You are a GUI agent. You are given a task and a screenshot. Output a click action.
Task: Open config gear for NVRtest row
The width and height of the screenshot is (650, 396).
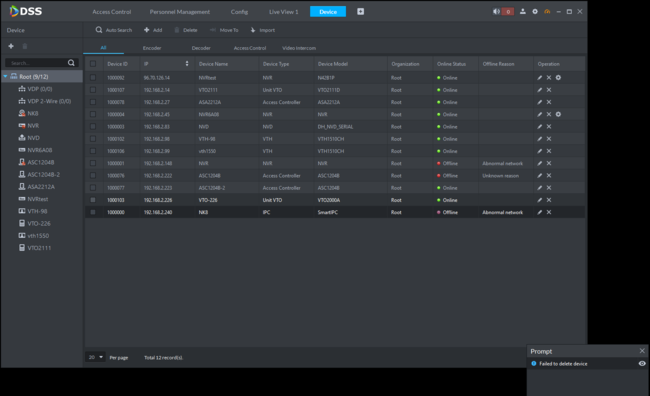tap(558, 78)
